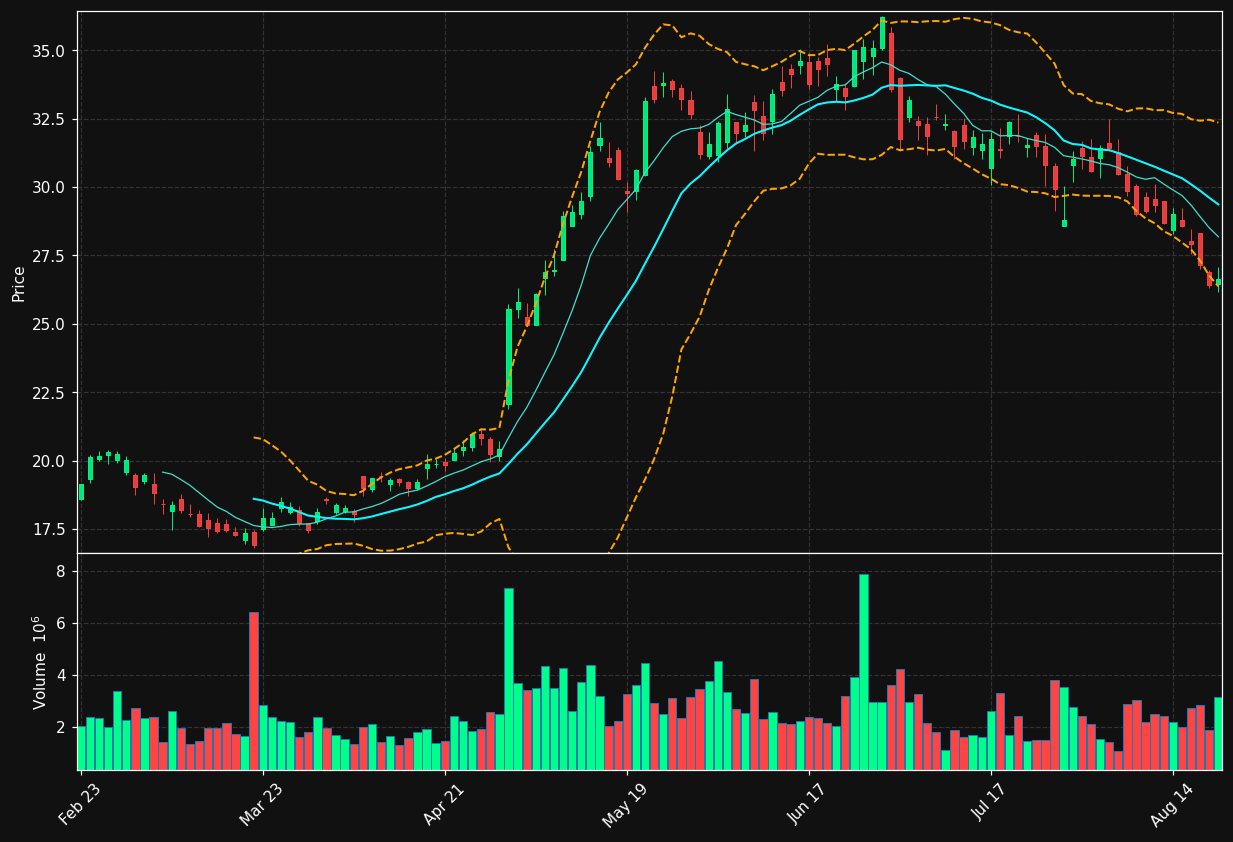Image resolution: width=1233 pixels, height=842 pixels.
Task: Click the 32.5 price axis label
Action: [50, 119]
